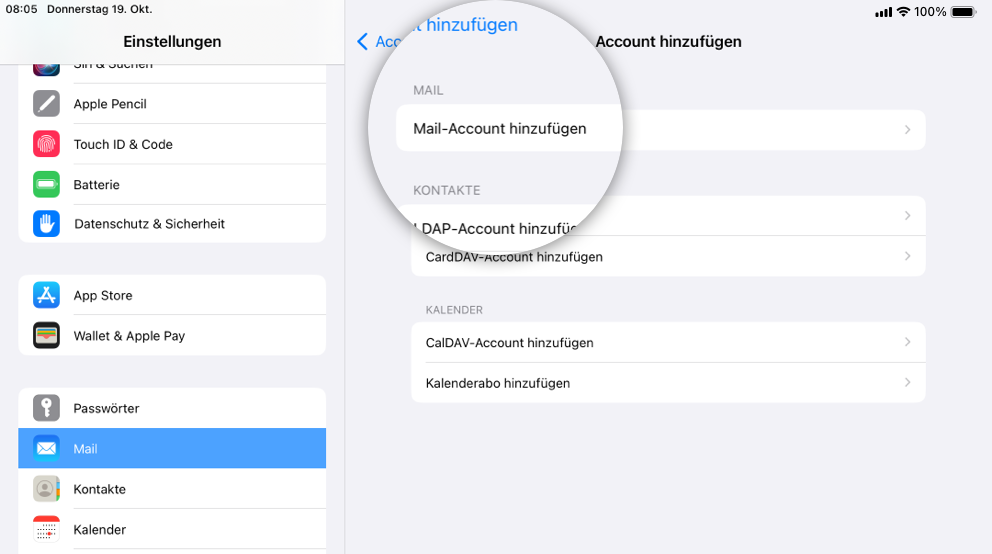This screenshot has height=554, width=992.
Task: Open Touch ID & Code settings
Action: point(172,144)
